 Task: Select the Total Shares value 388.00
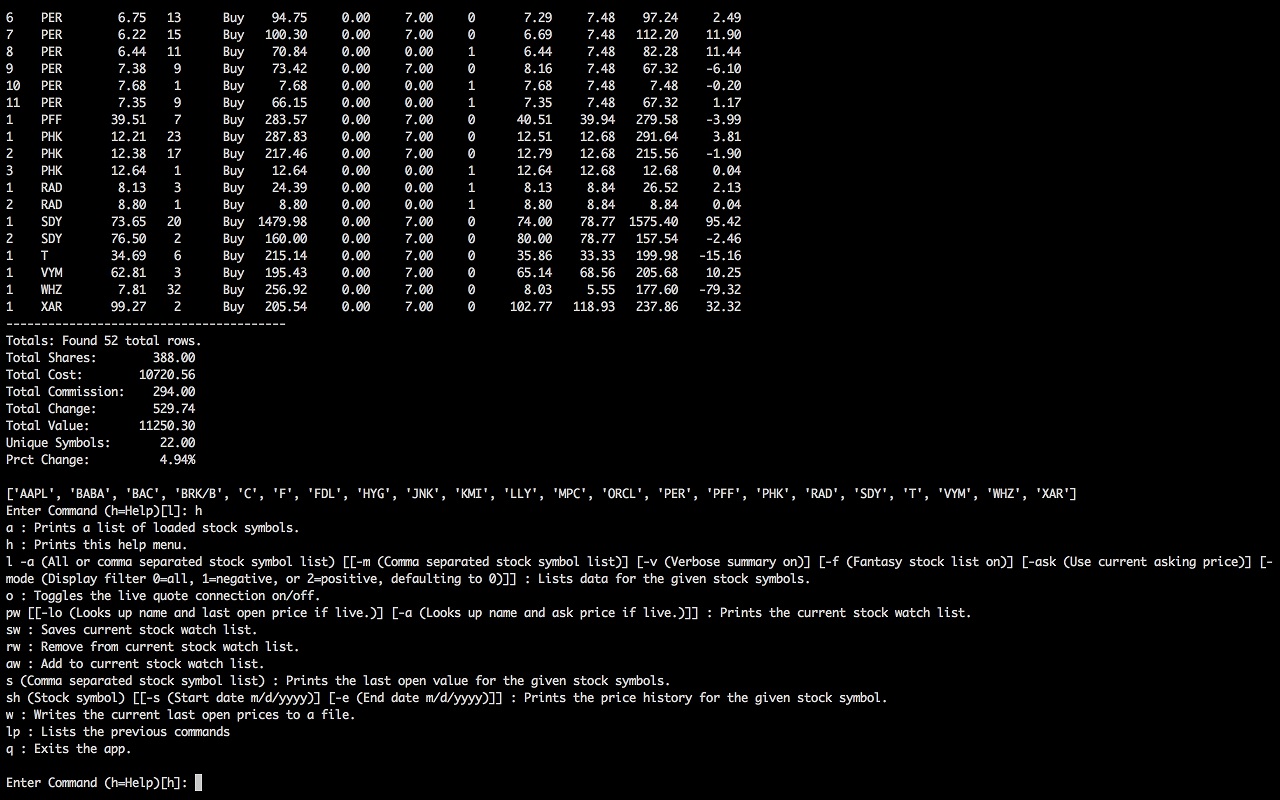tap(174, 358)
